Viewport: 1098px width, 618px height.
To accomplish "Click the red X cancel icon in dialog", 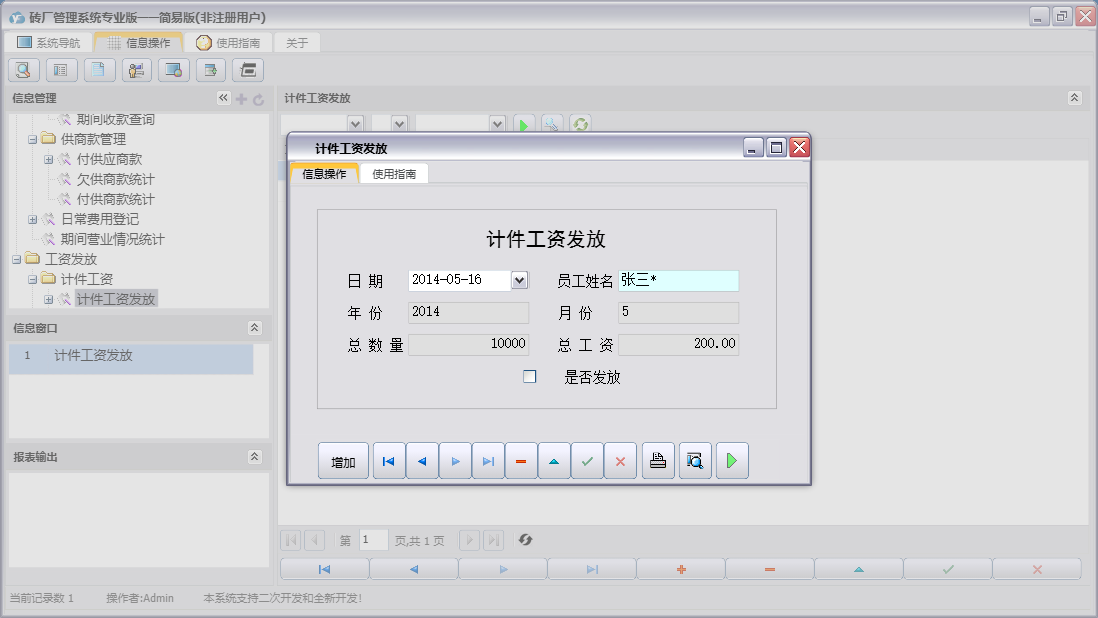I will [620, 460].
